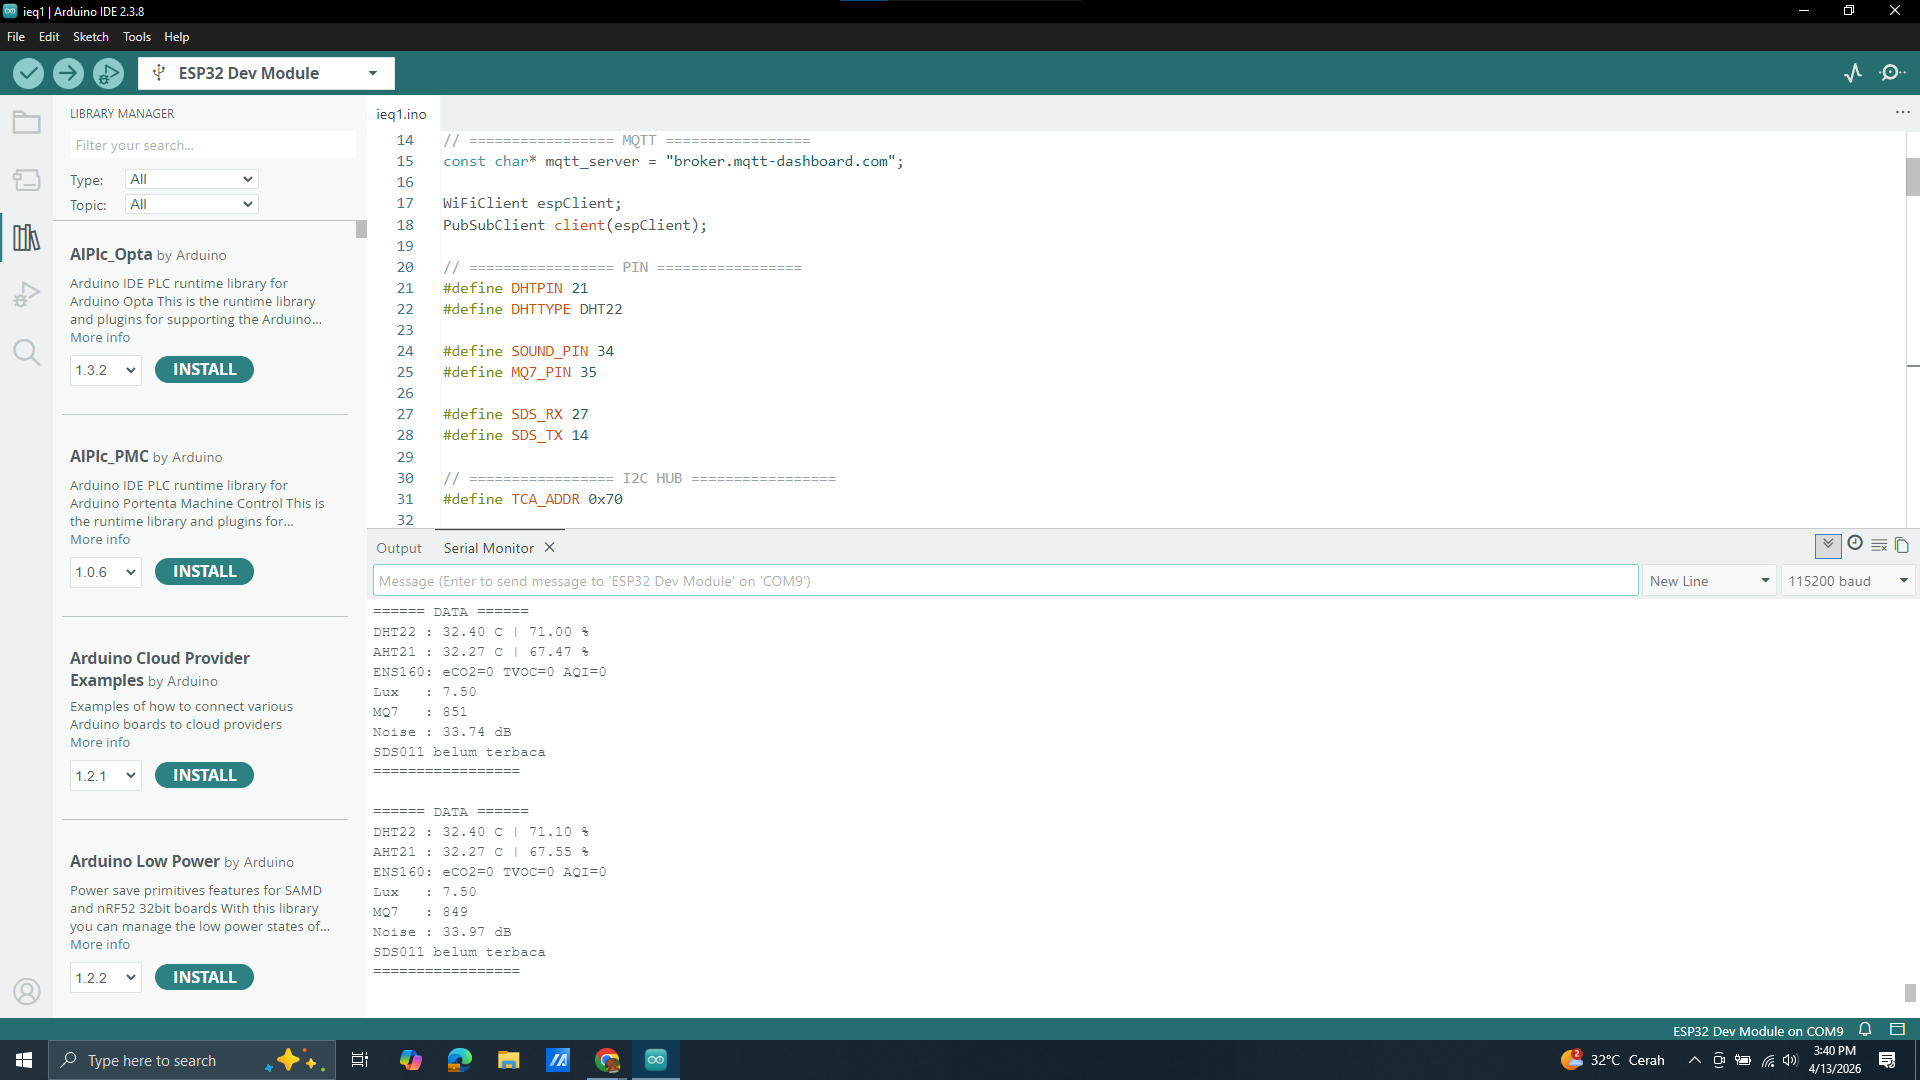1920x1080 pixels.
Task: Open the Debug sidebar icon
Action: 27,295
